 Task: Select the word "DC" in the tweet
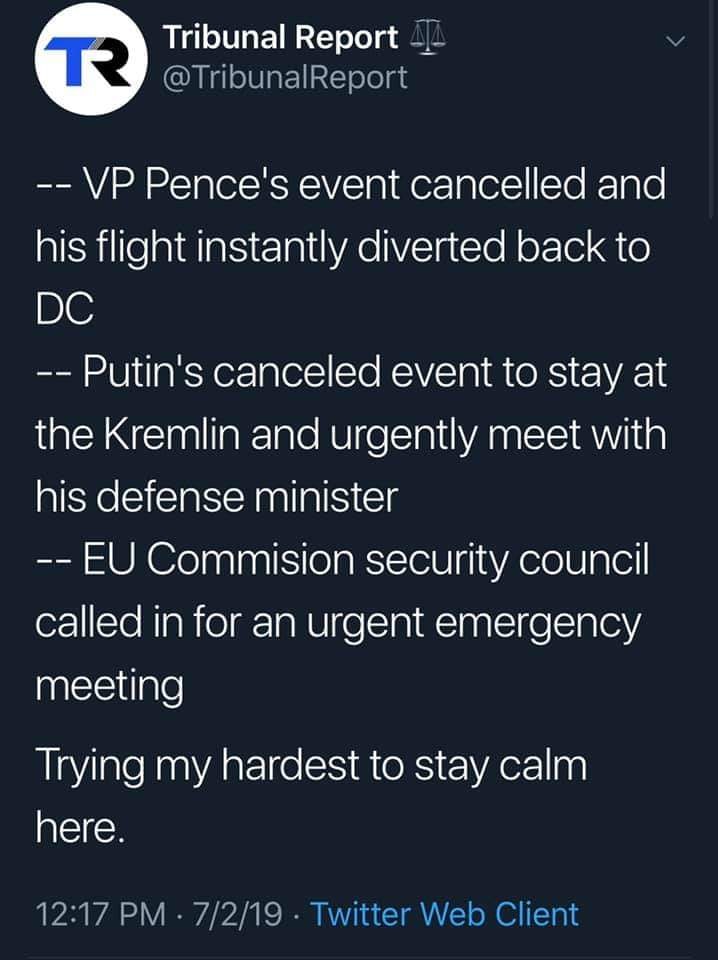65,310
